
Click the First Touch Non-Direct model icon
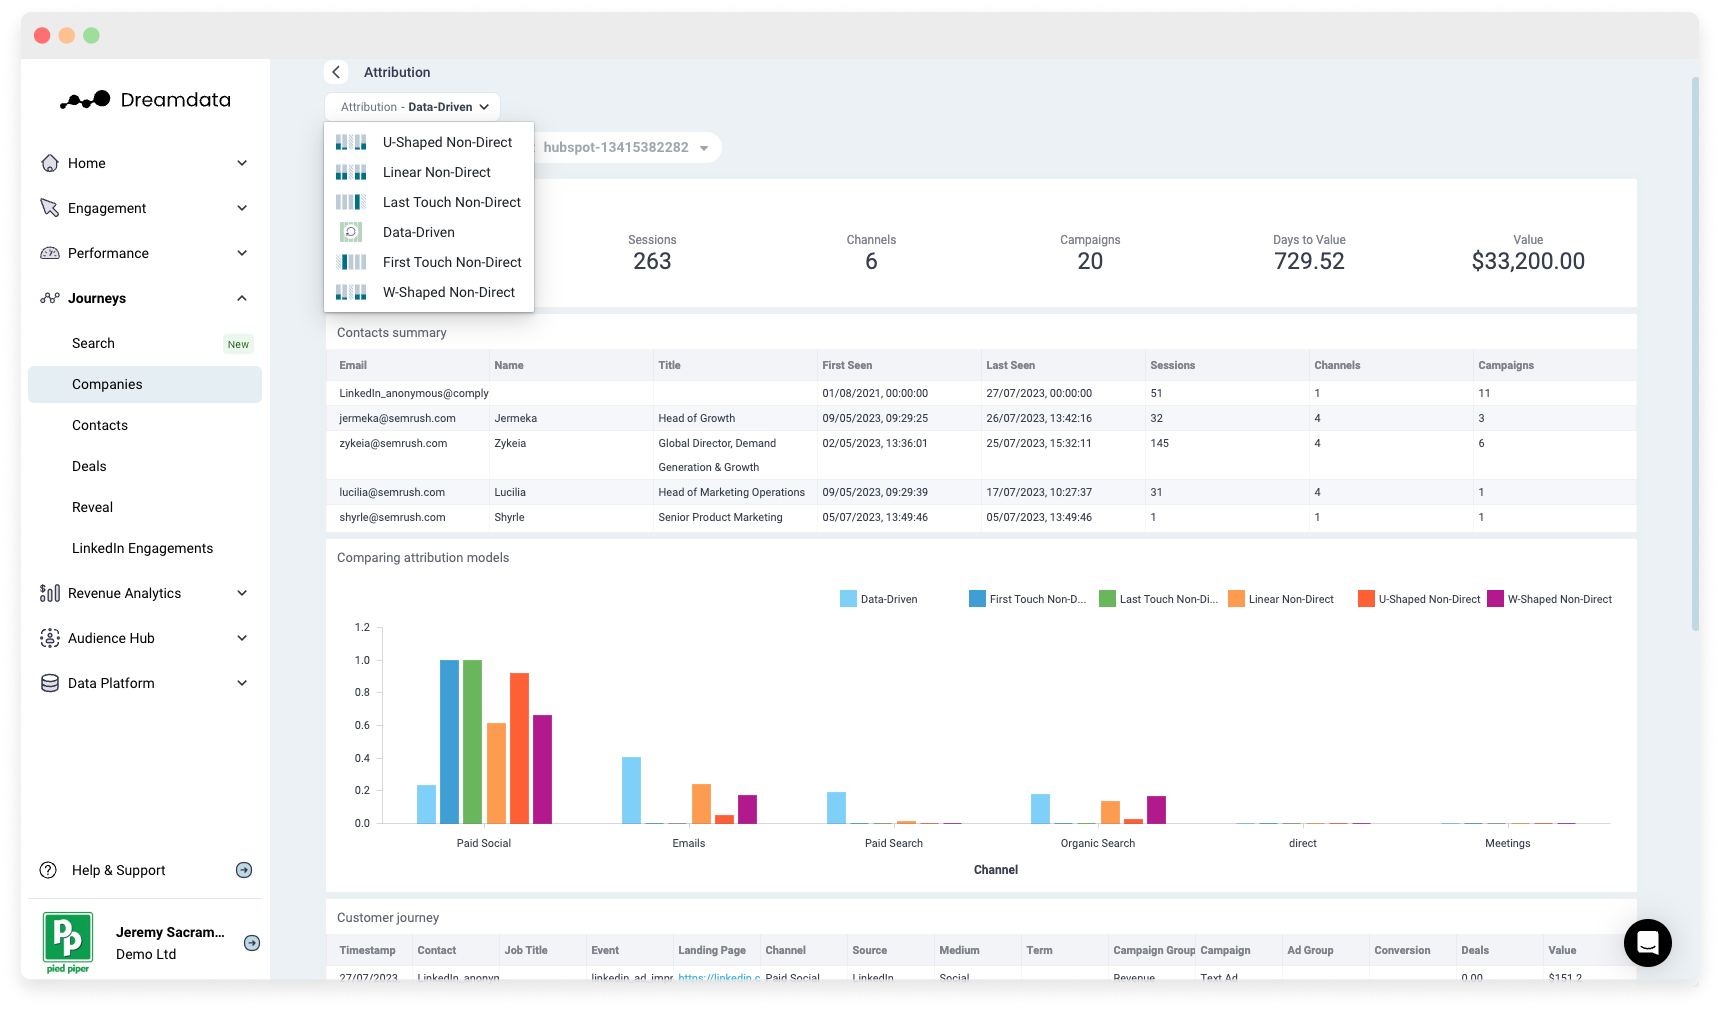coord(351,262)
